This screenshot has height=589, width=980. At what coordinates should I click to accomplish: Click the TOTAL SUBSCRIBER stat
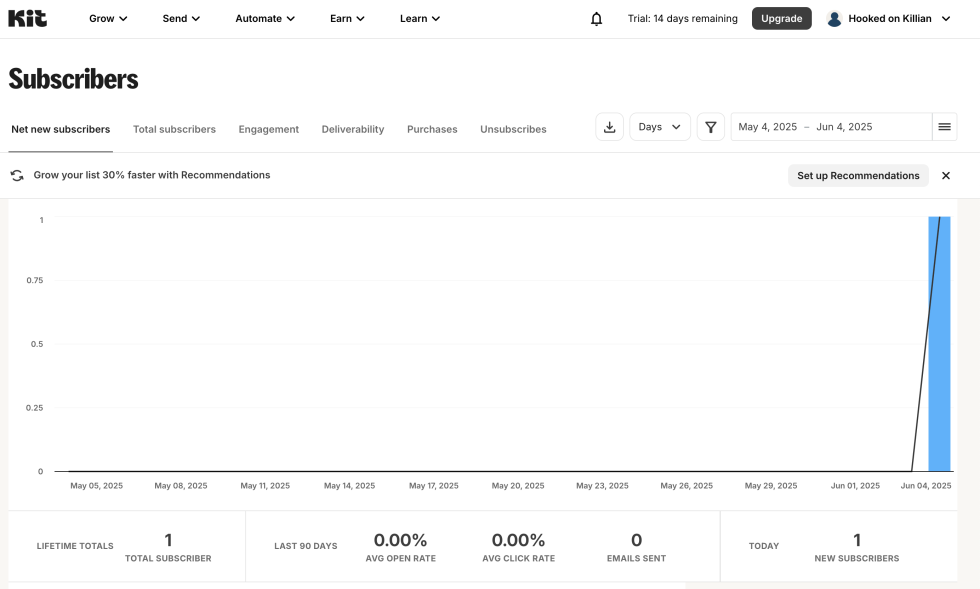[168, 546]
